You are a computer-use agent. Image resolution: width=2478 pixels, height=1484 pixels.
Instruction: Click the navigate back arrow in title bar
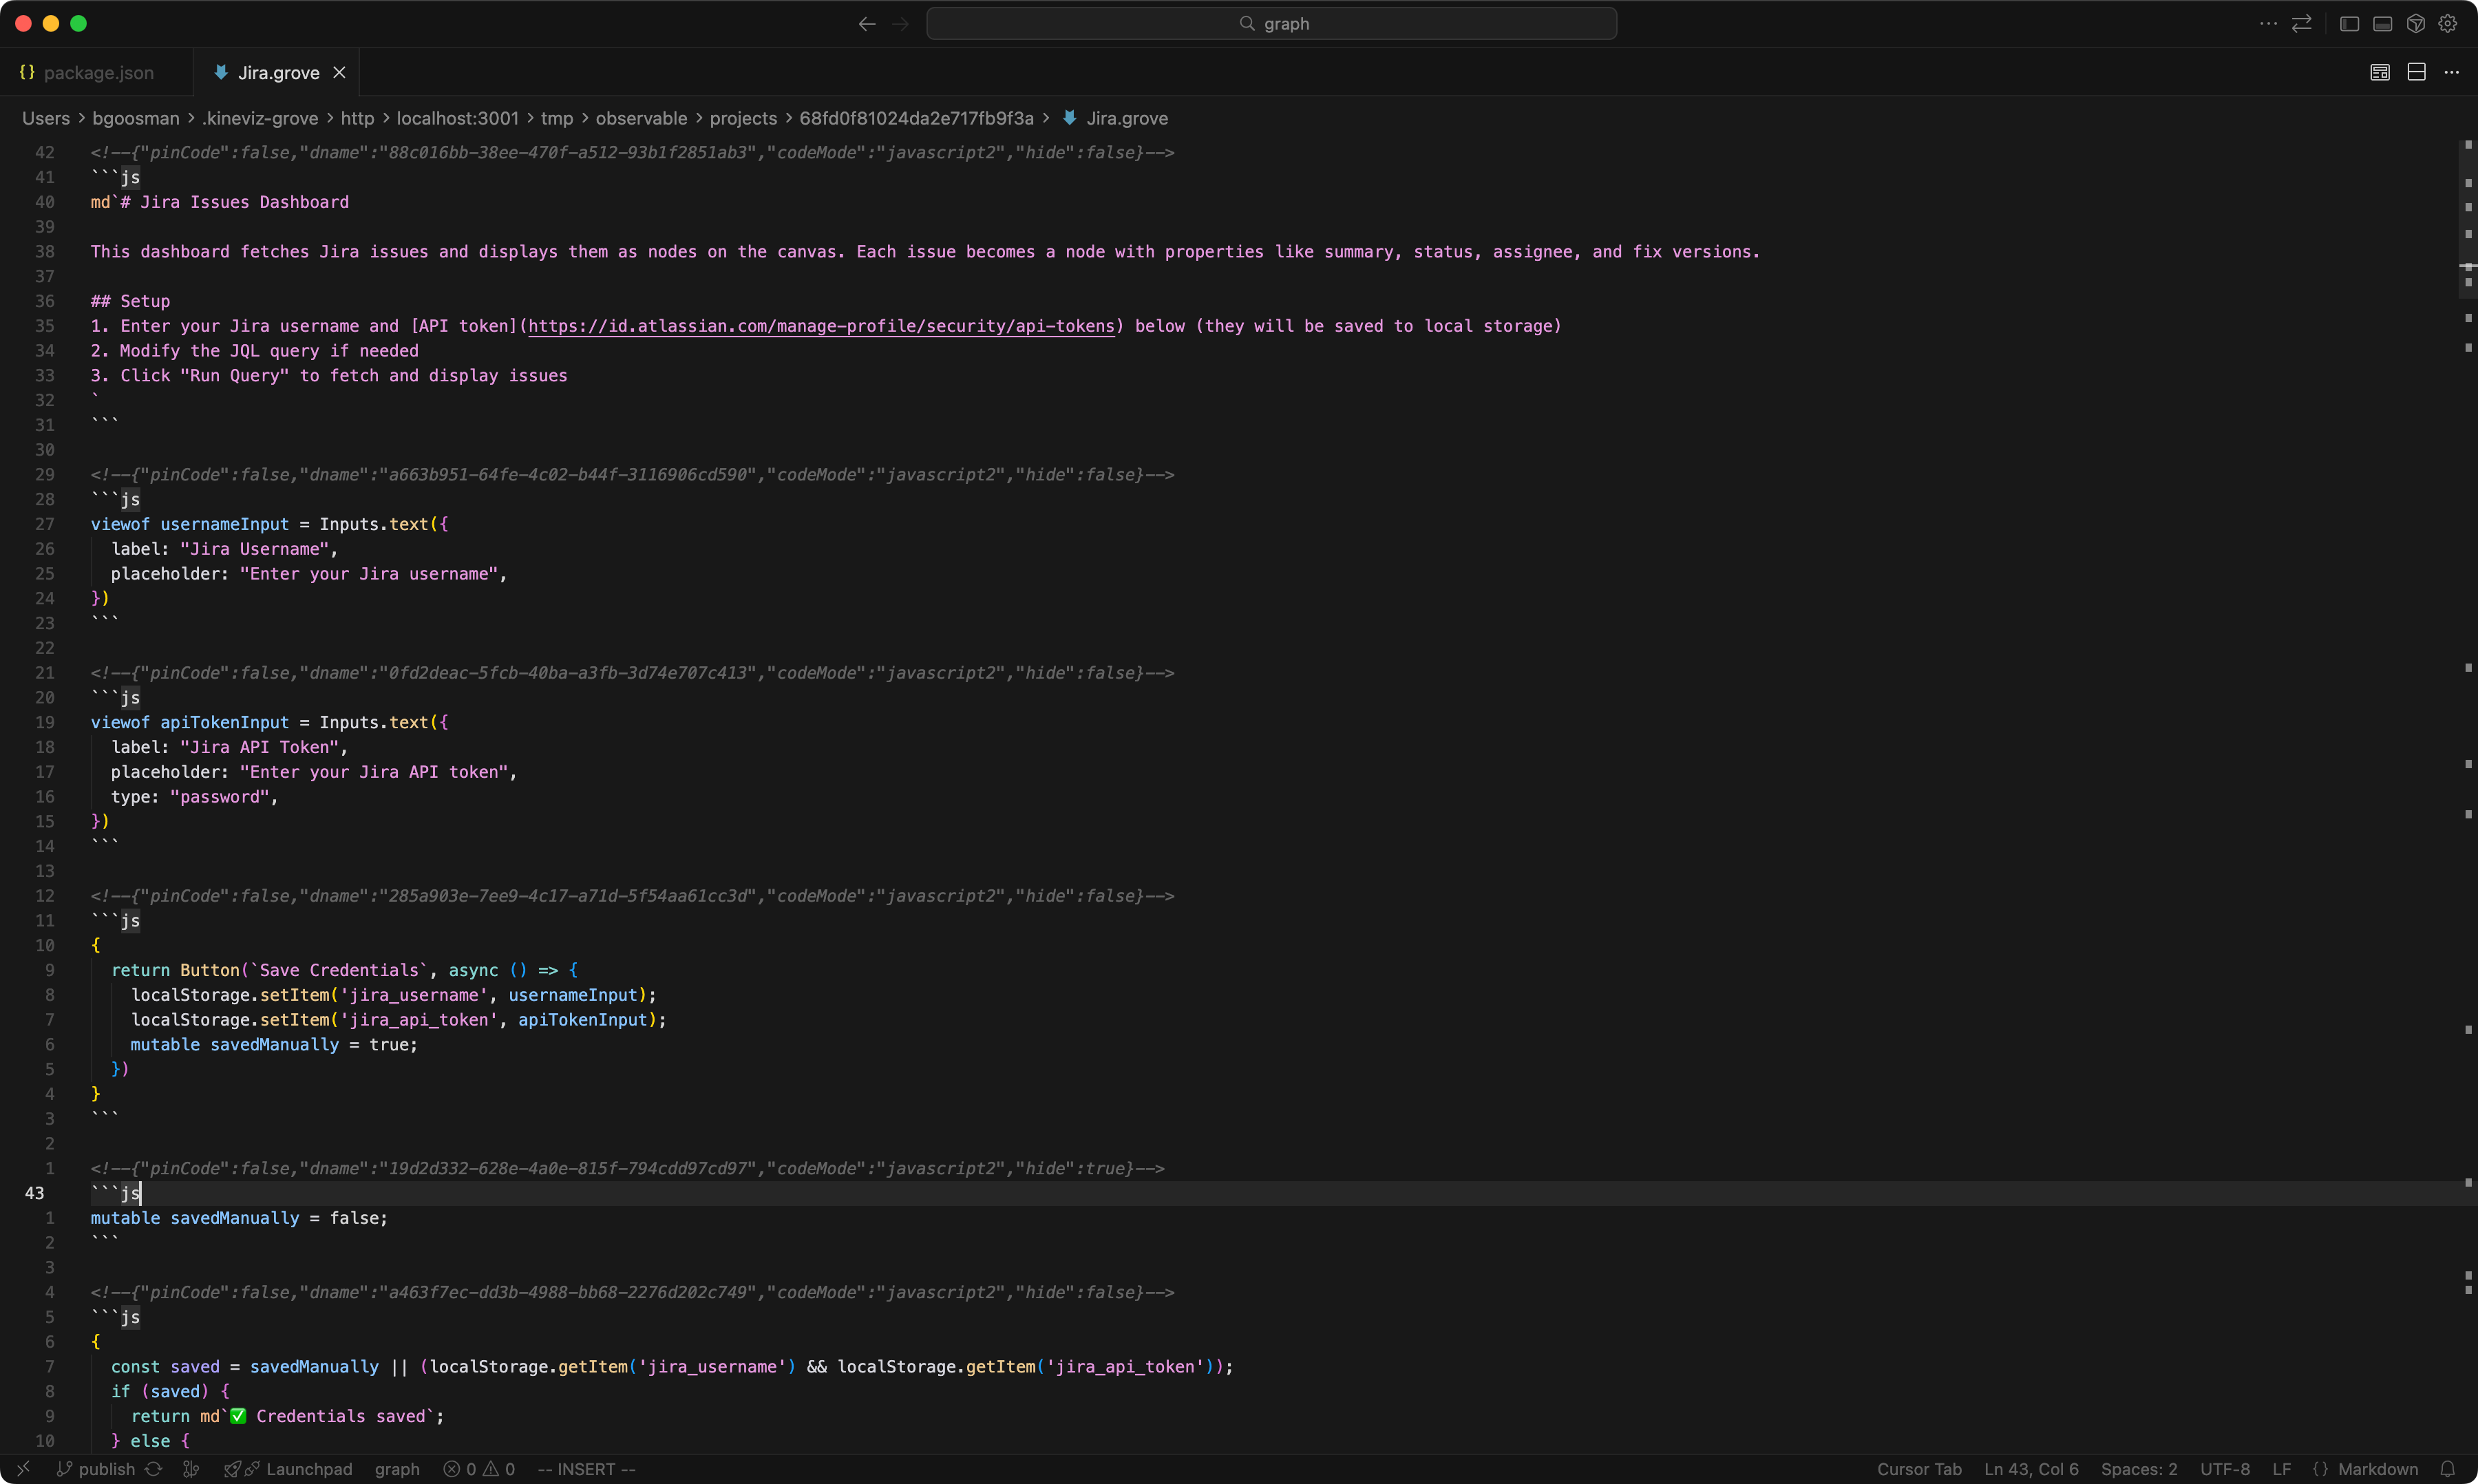[x=867, y=24]
